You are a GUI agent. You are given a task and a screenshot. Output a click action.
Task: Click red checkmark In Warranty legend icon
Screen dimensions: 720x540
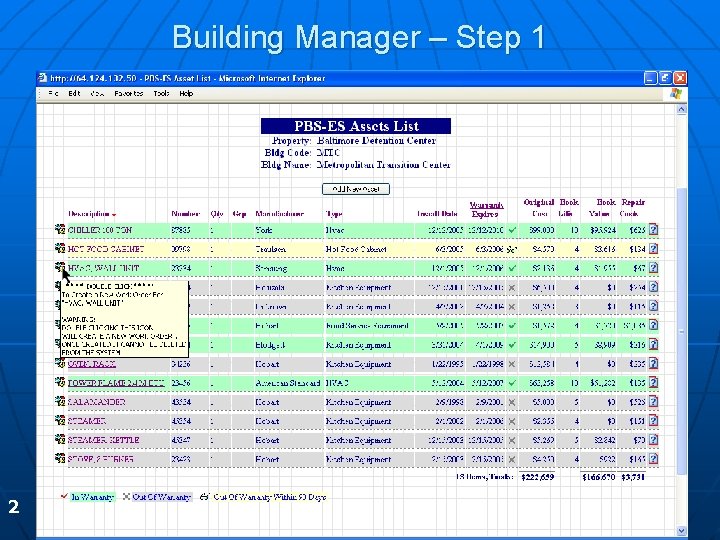[64, 496]
